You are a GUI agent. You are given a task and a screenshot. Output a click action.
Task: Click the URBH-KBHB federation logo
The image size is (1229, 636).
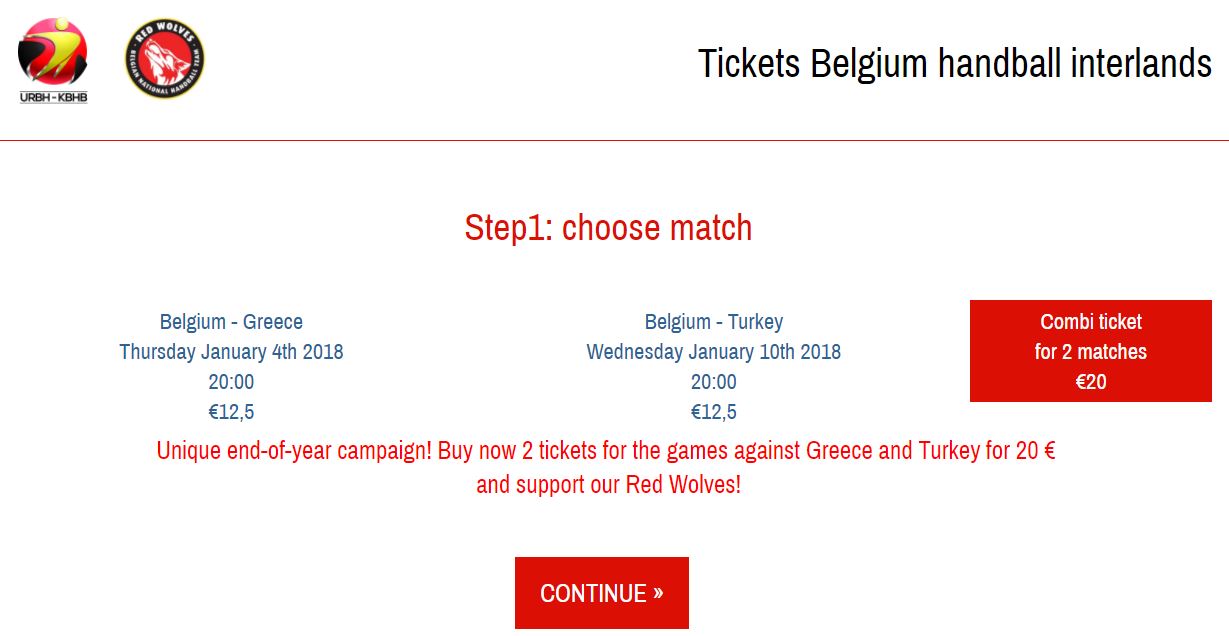click(x=53, y=60)
